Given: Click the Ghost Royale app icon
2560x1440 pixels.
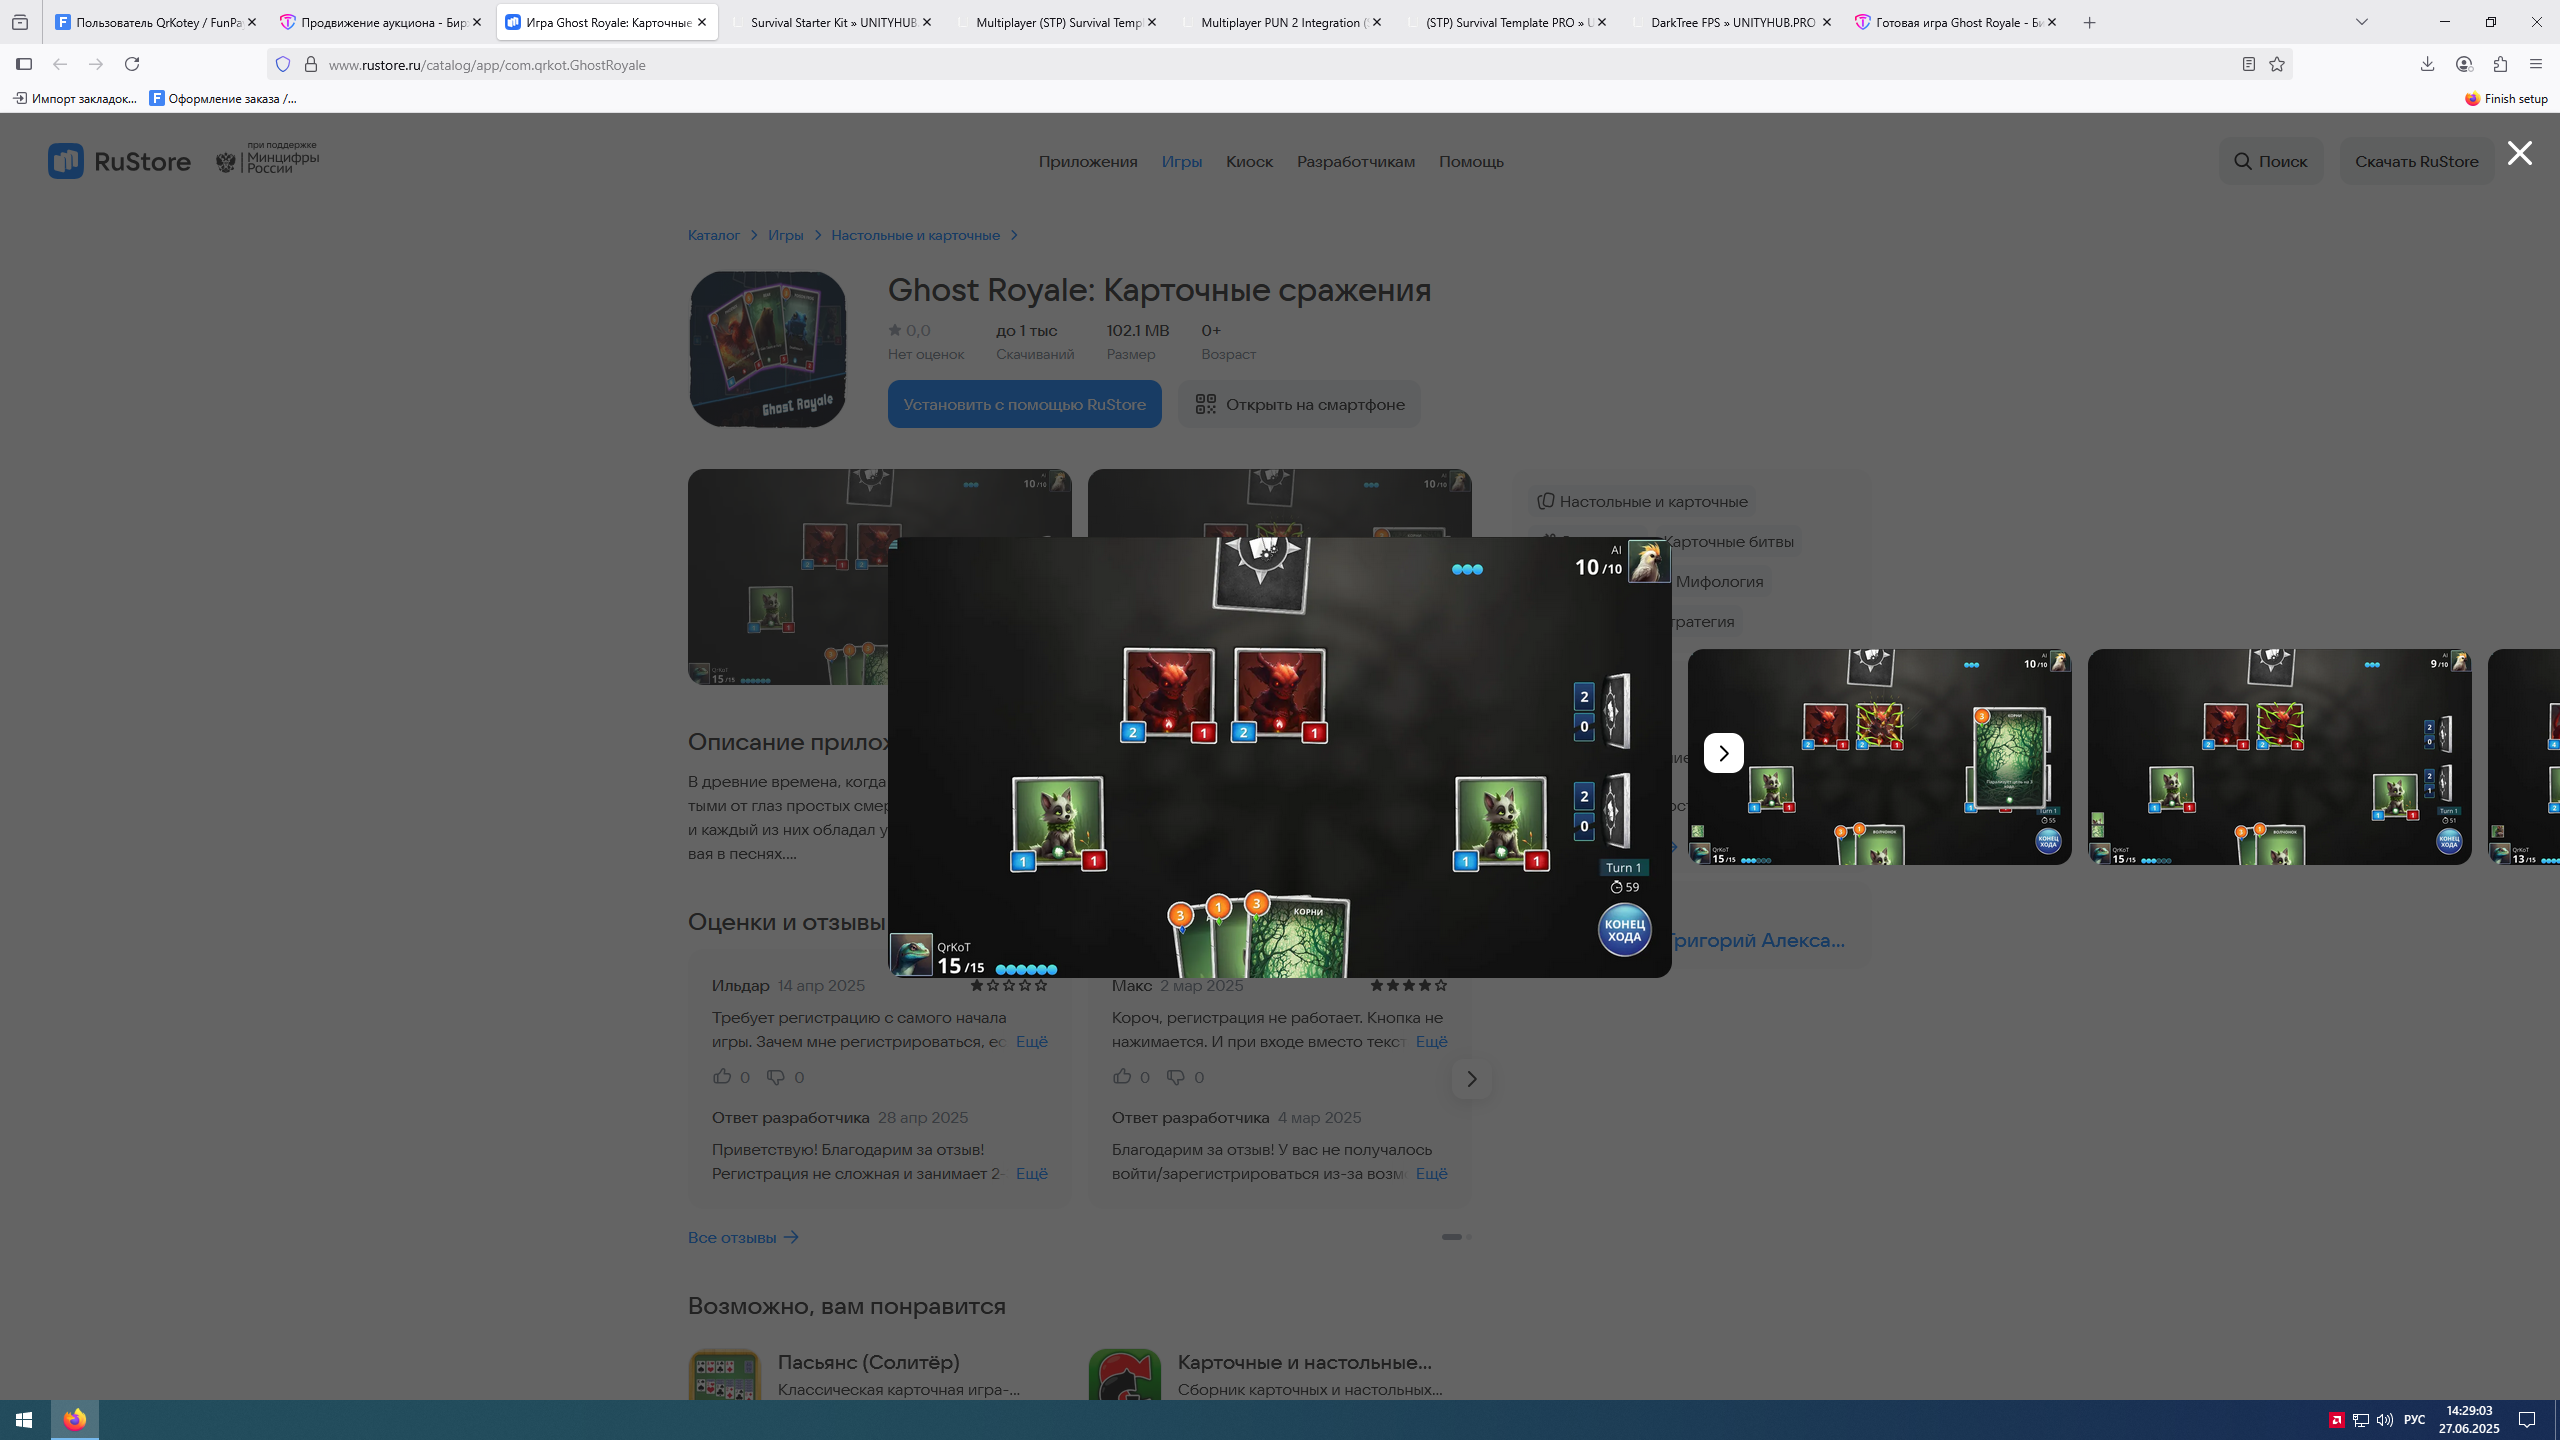Looking at the screenshot, I should [x=767, y=349].
